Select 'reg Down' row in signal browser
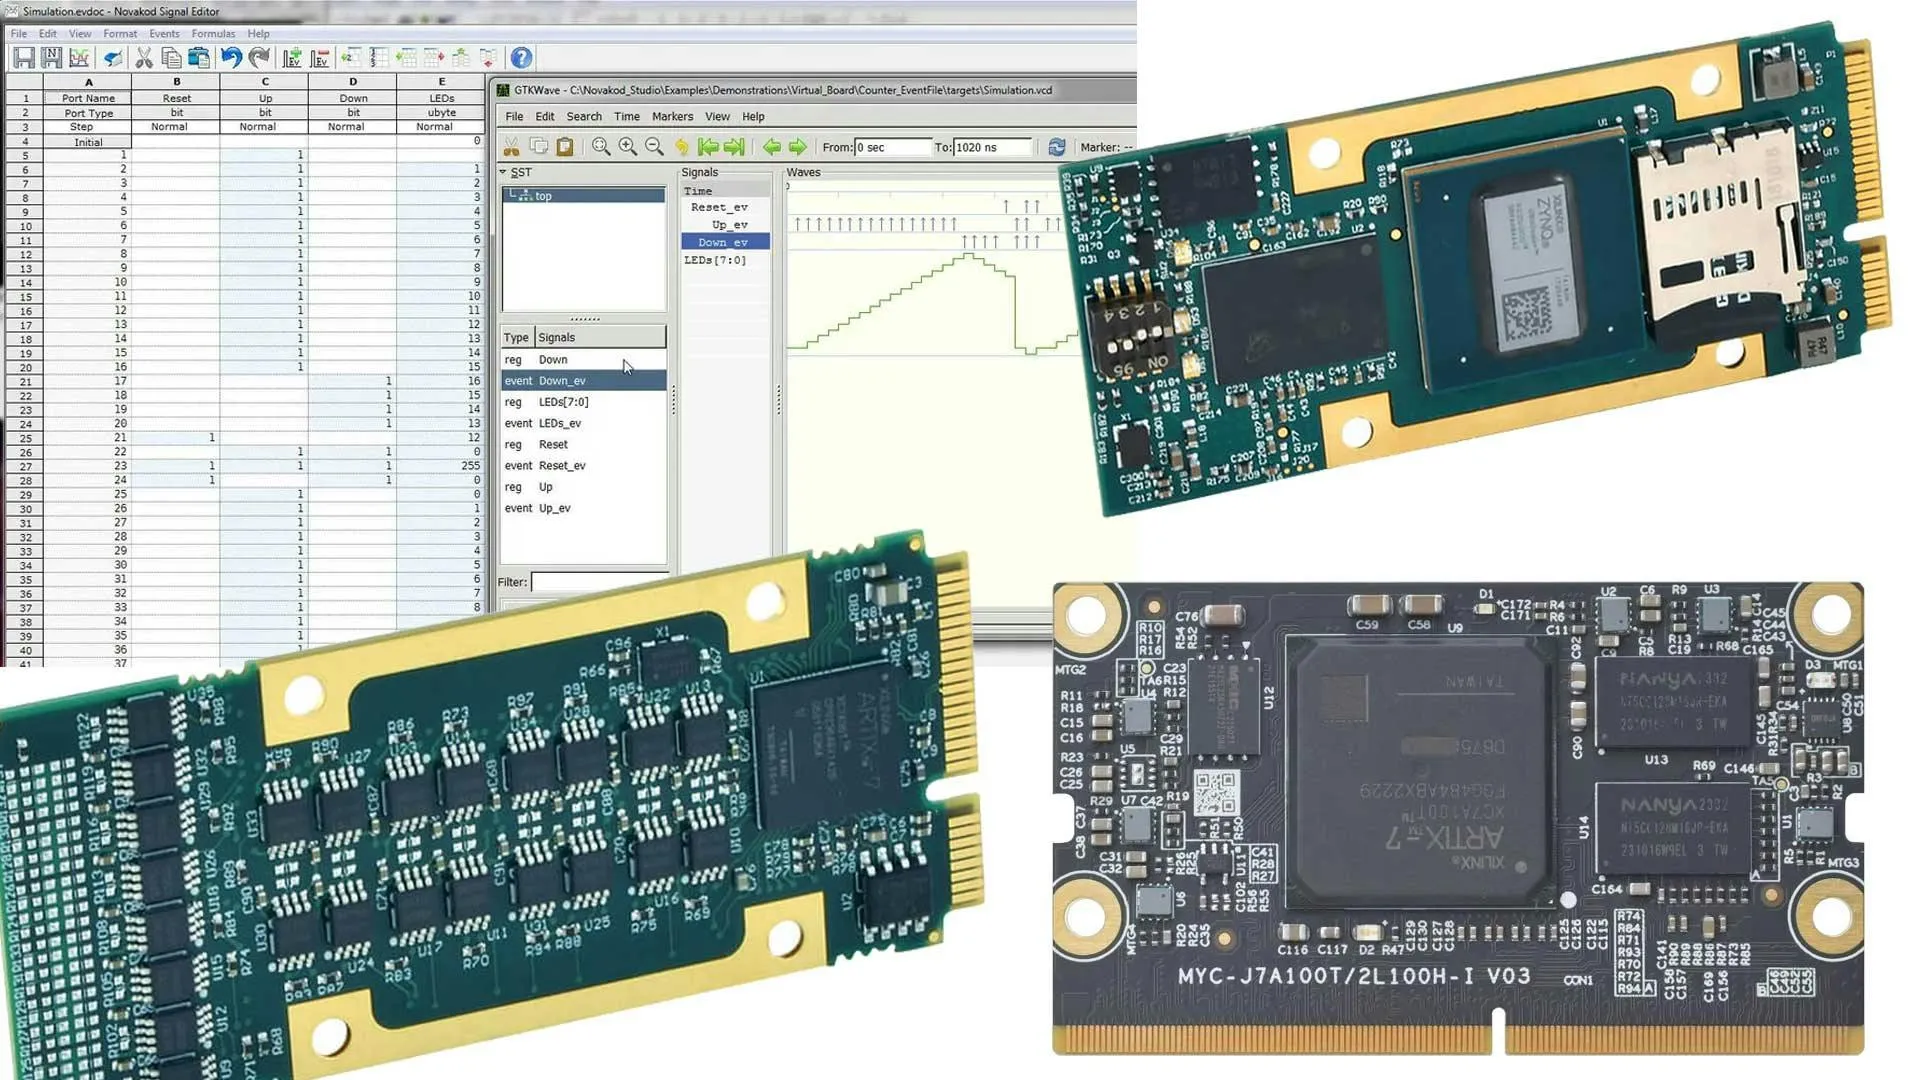The image size is (1920, 1080). [584, 360]
